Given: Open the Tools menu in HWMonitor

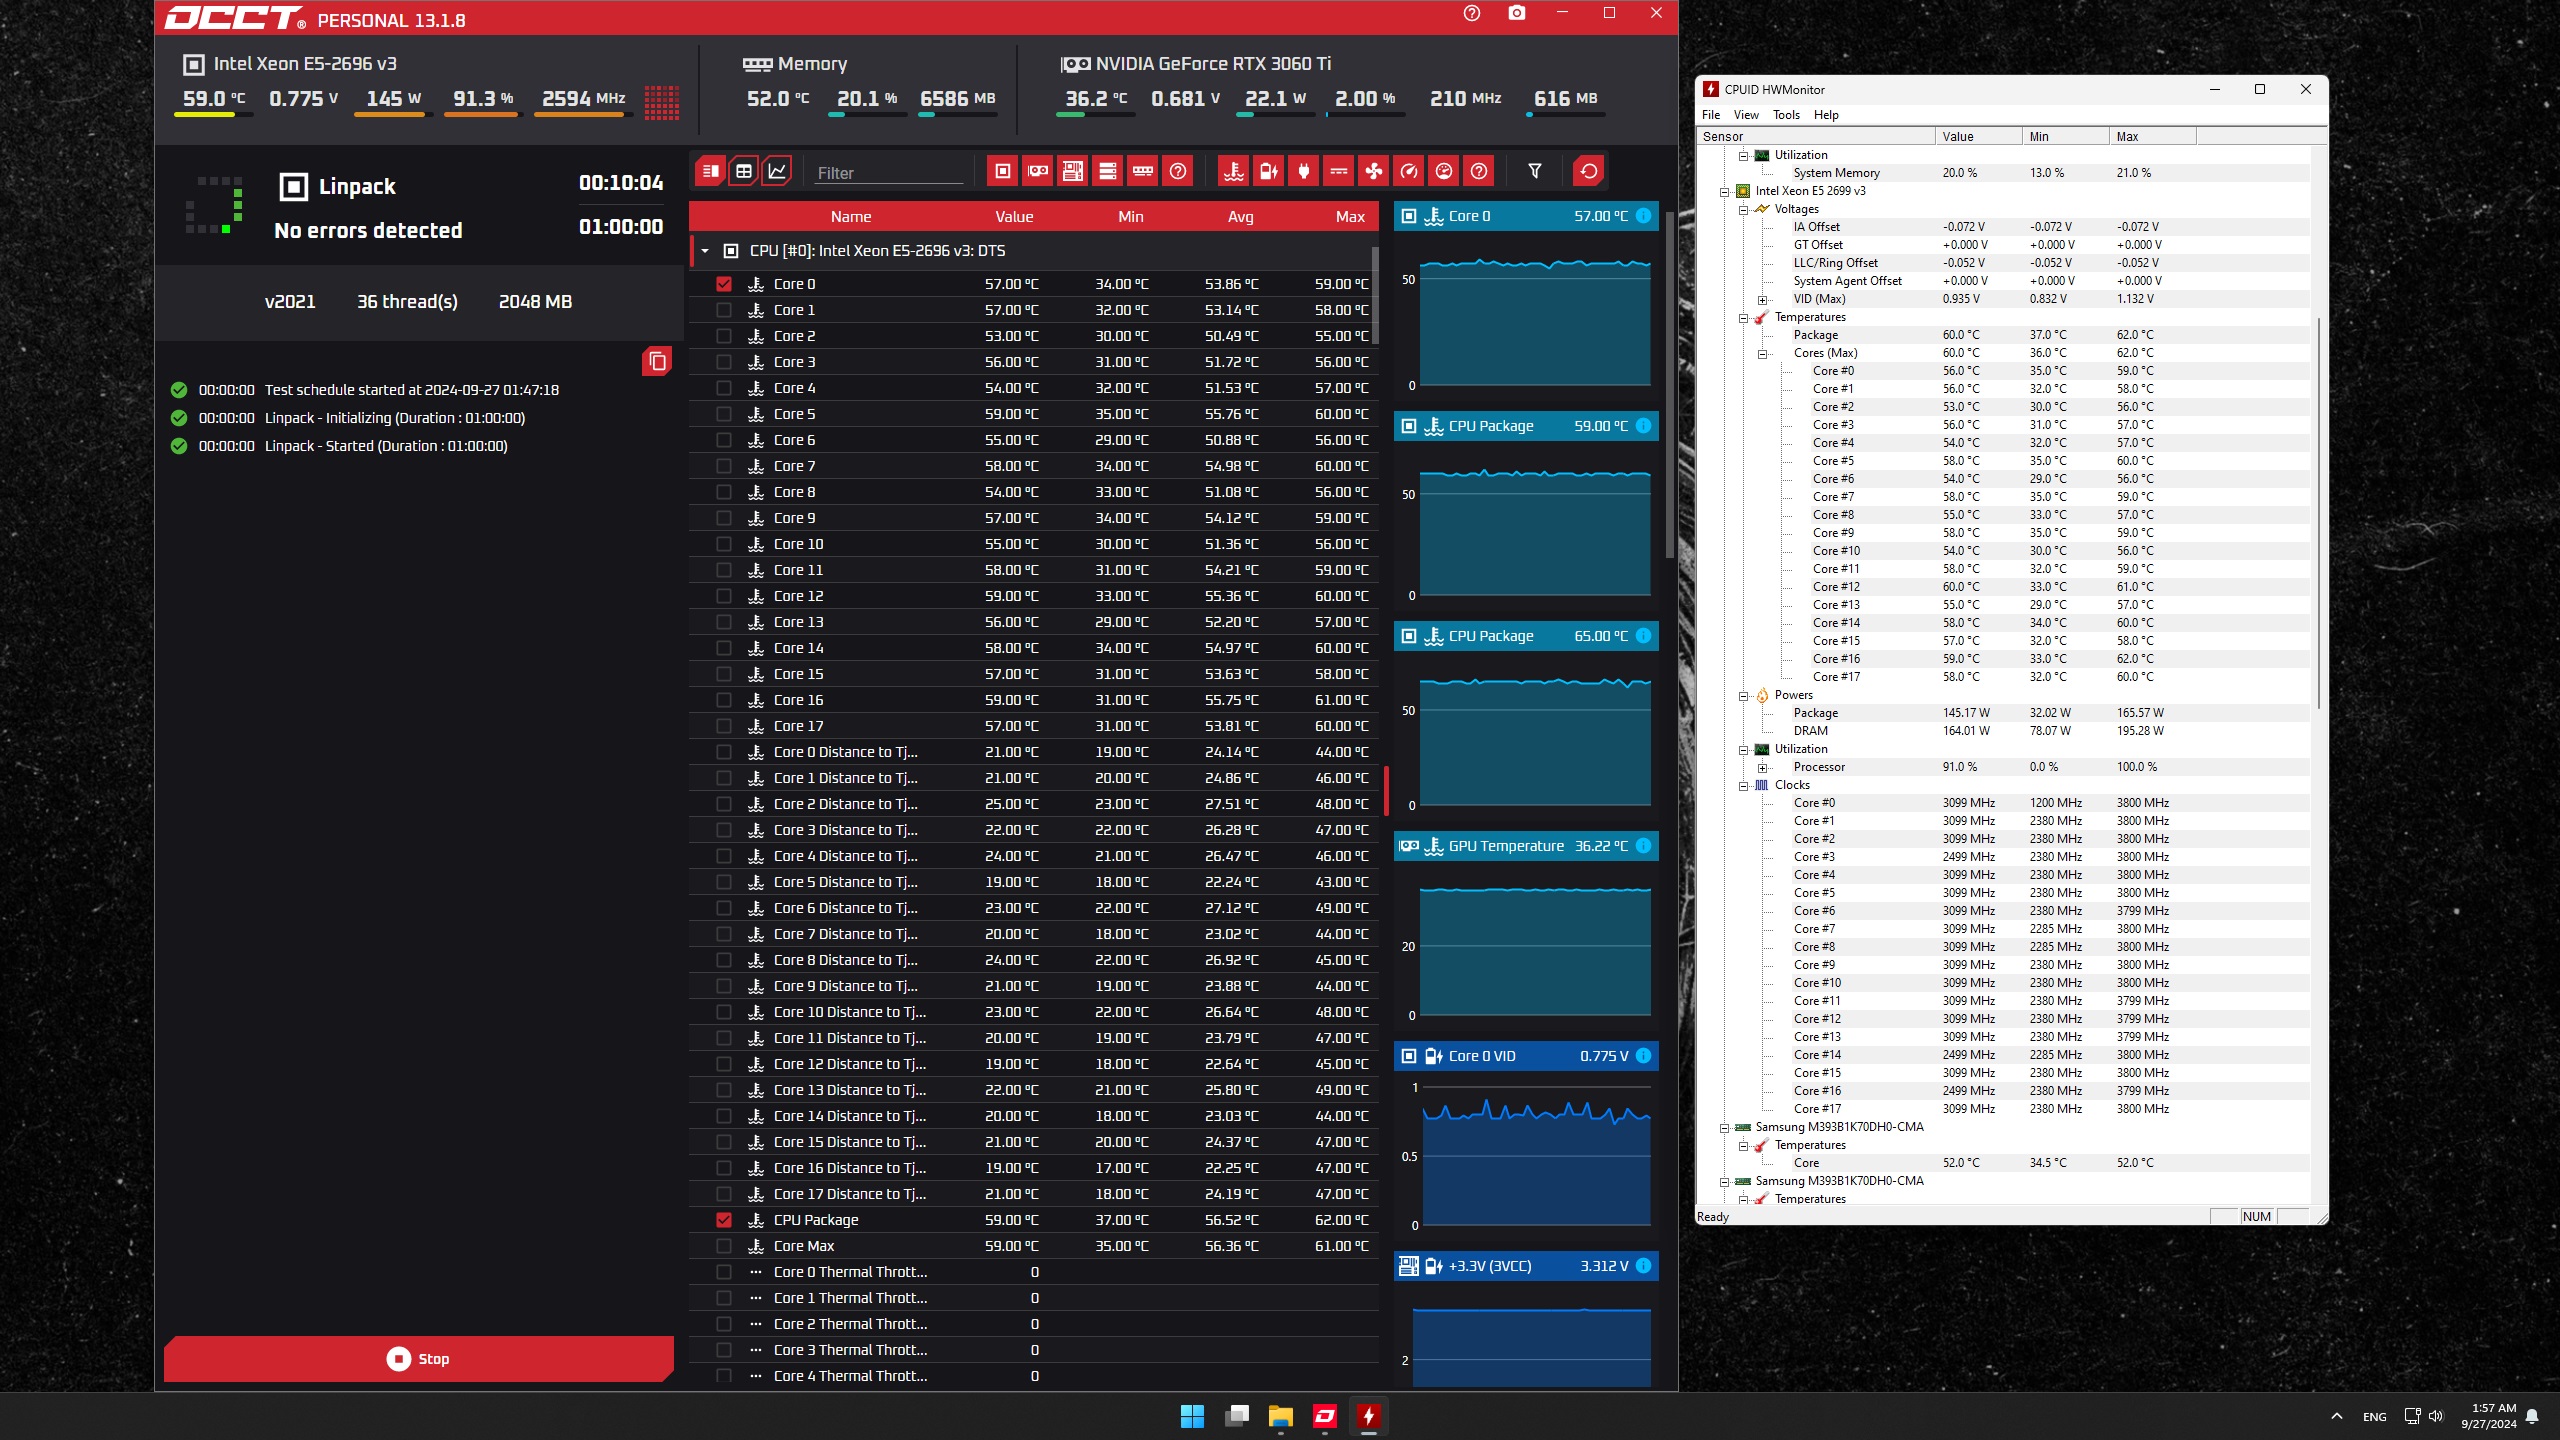Looking at the screenshot, I should tap(1786, 115).
